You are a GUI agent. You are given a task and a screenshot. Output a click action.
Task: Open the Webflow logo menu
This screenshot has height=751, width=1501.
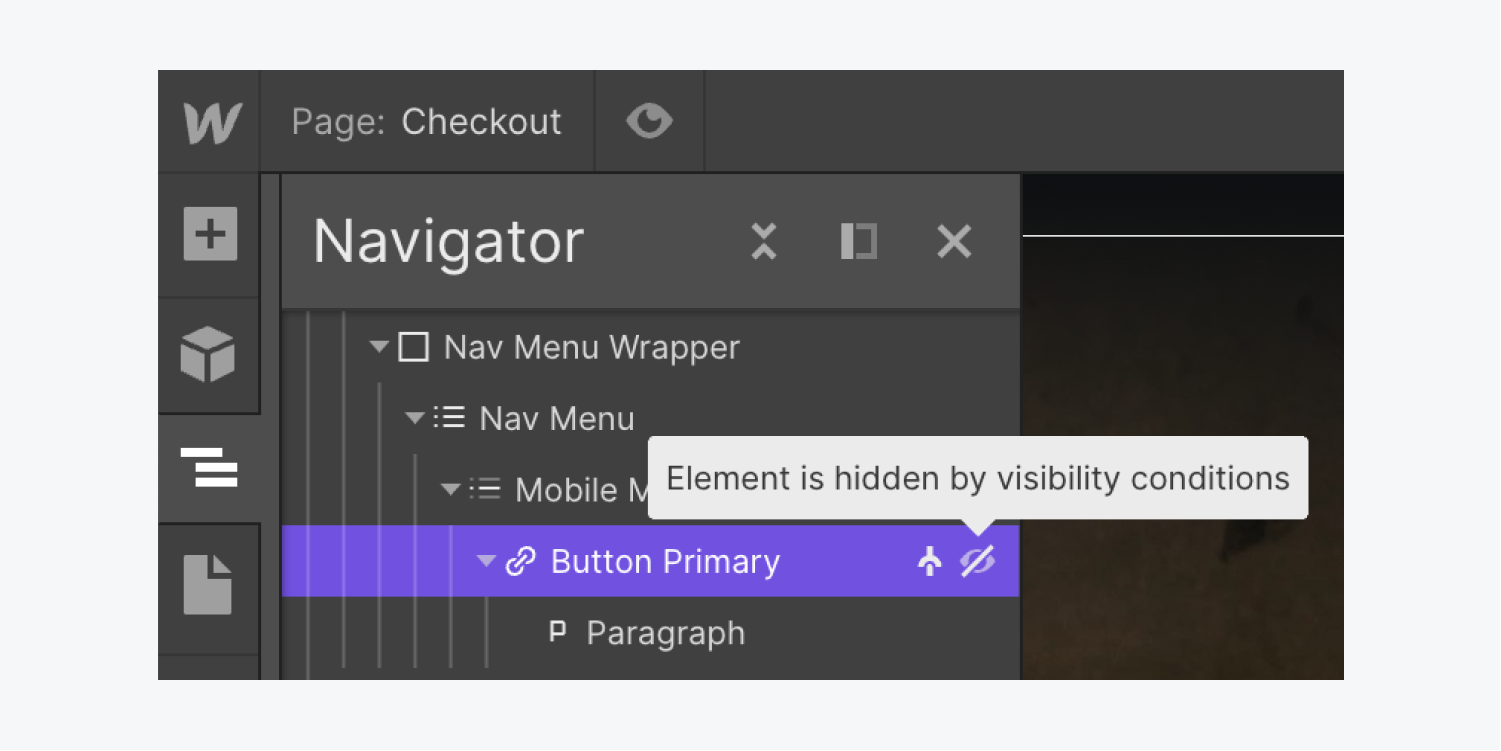point(212,122)
